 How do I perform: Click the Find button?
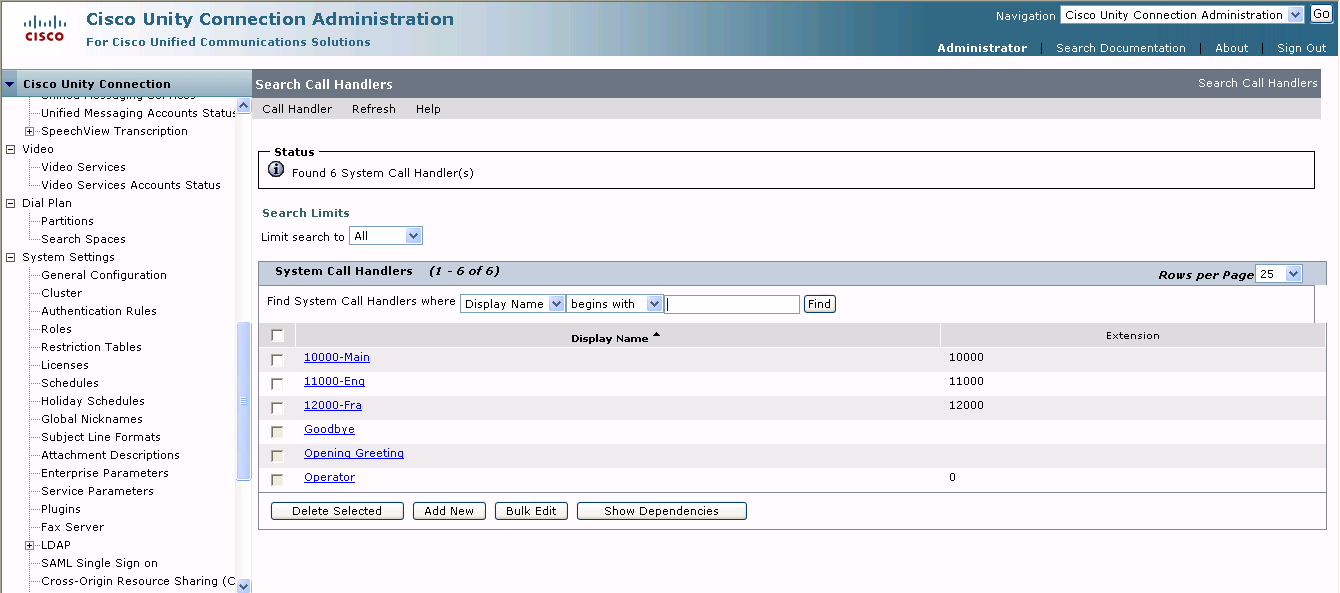pyautogui.click(x=819, y=304)
